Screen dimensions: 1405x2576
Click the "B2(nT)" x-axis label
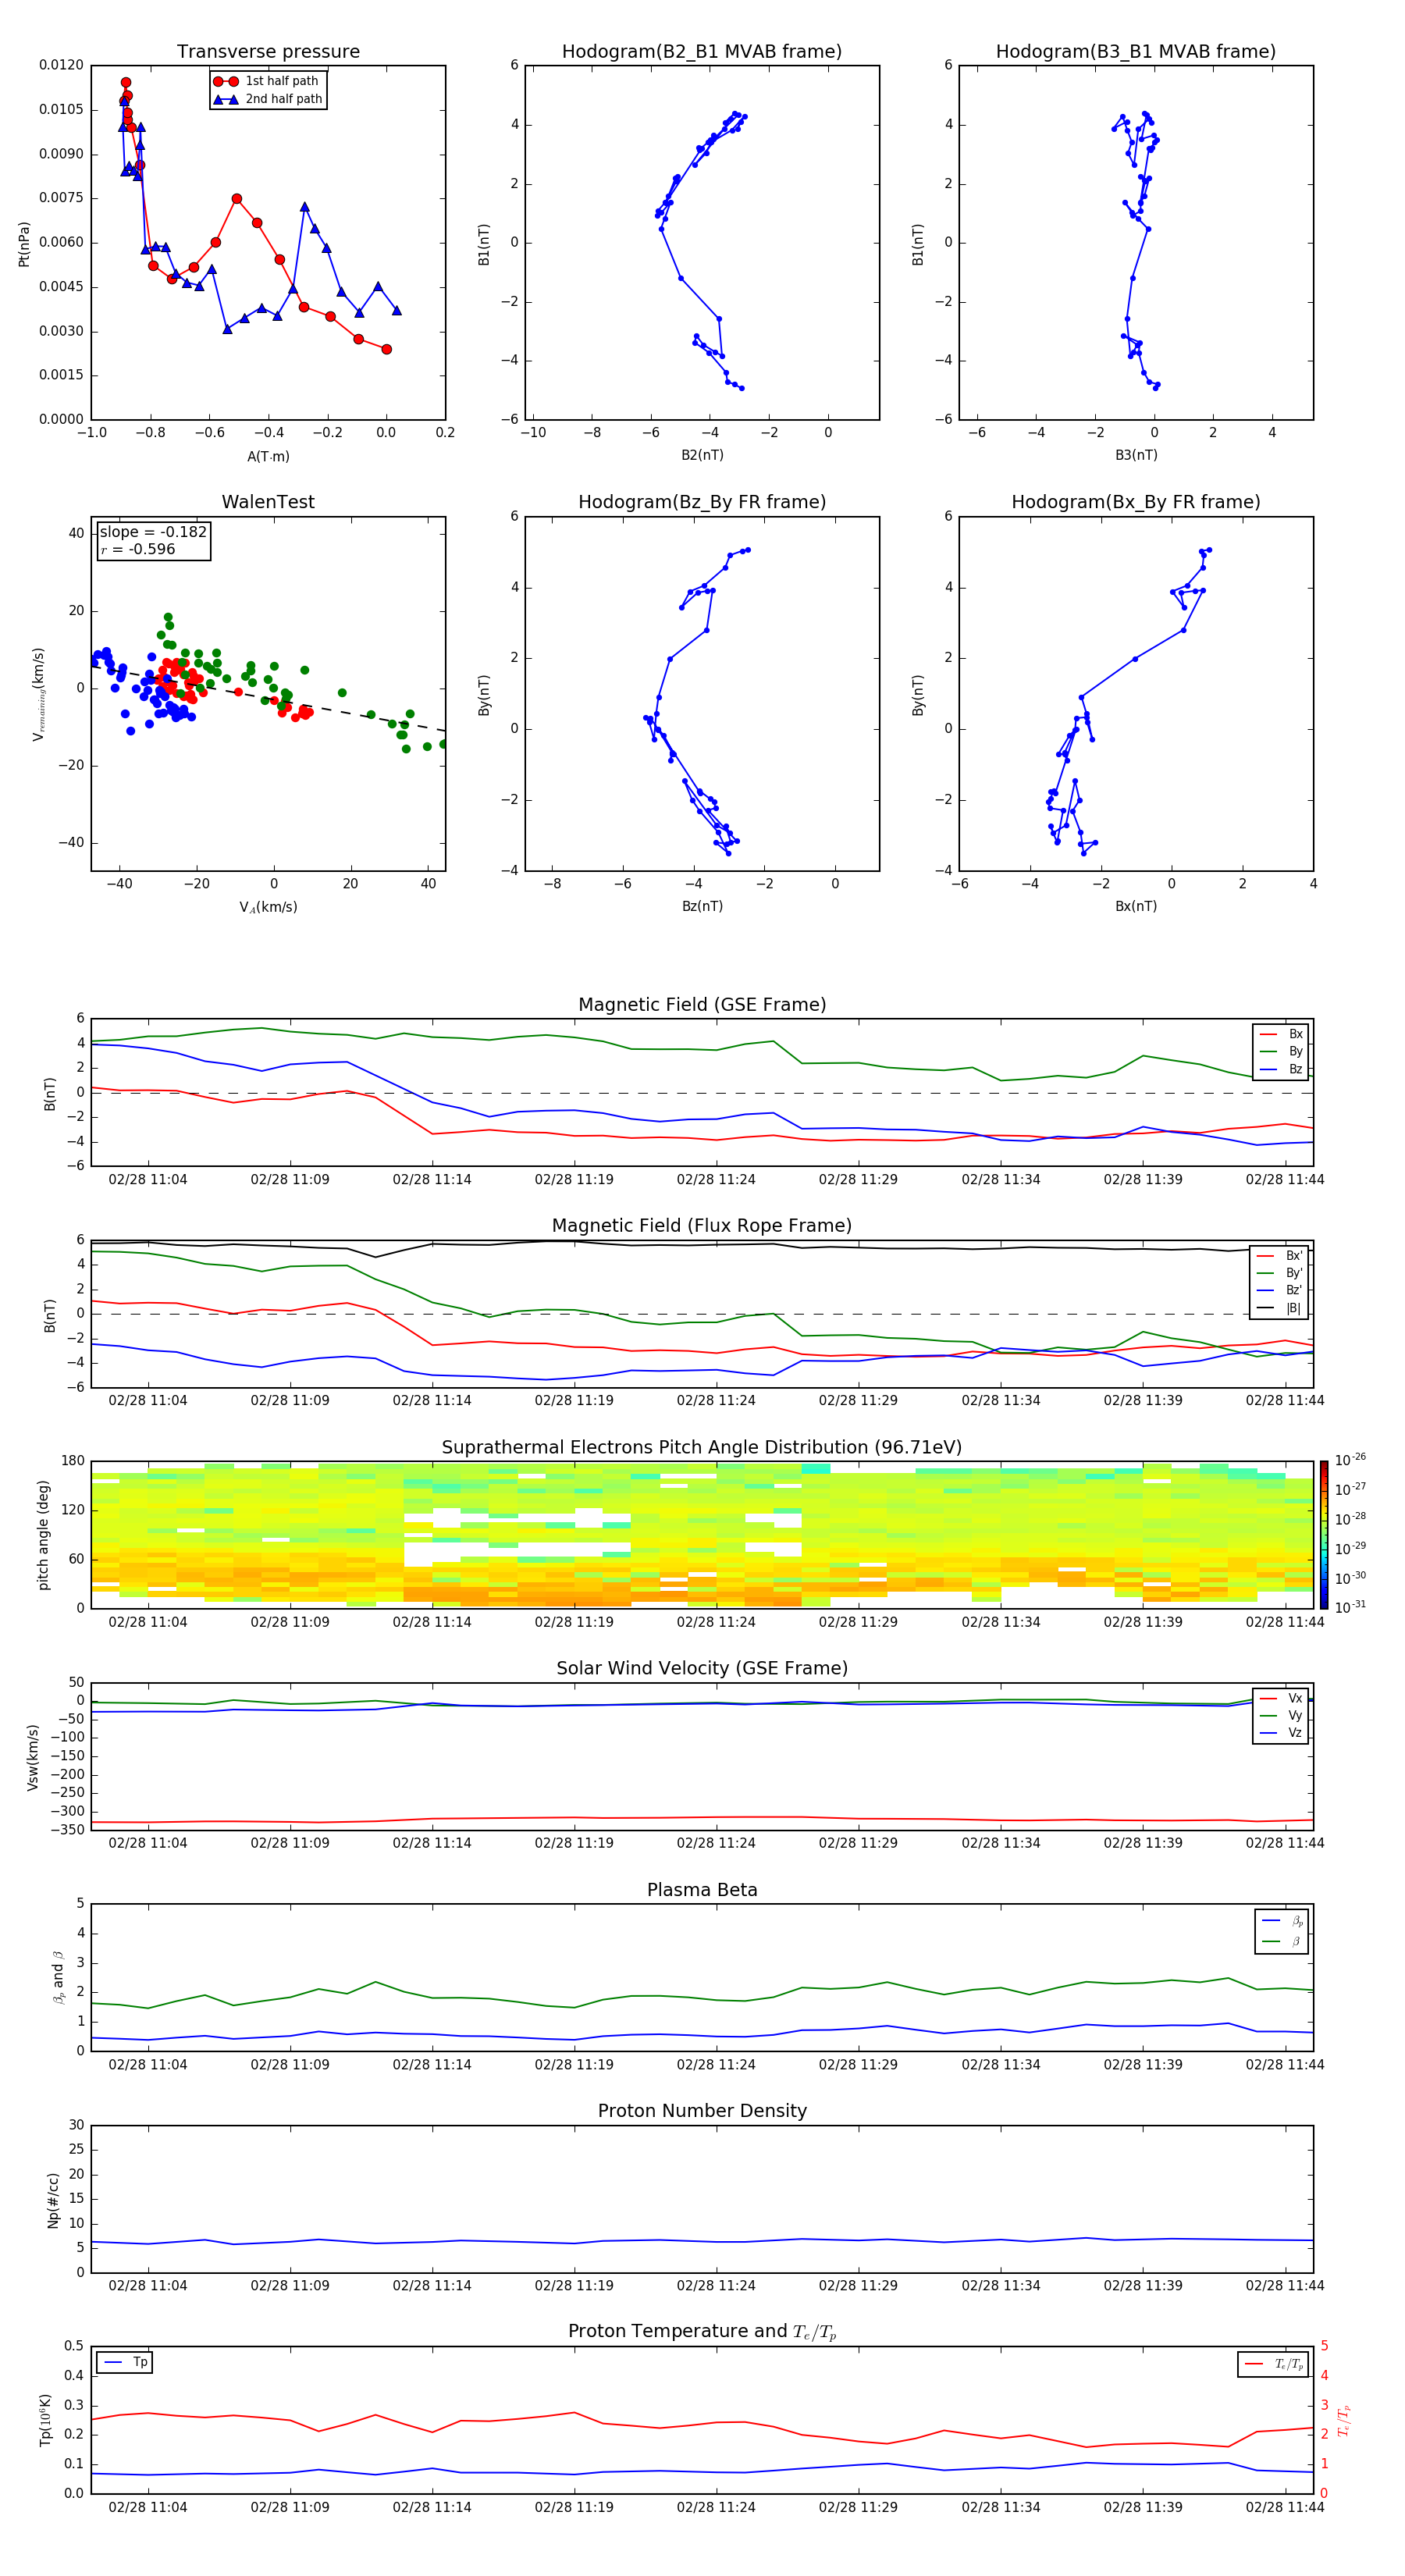(x=702, y=455)
